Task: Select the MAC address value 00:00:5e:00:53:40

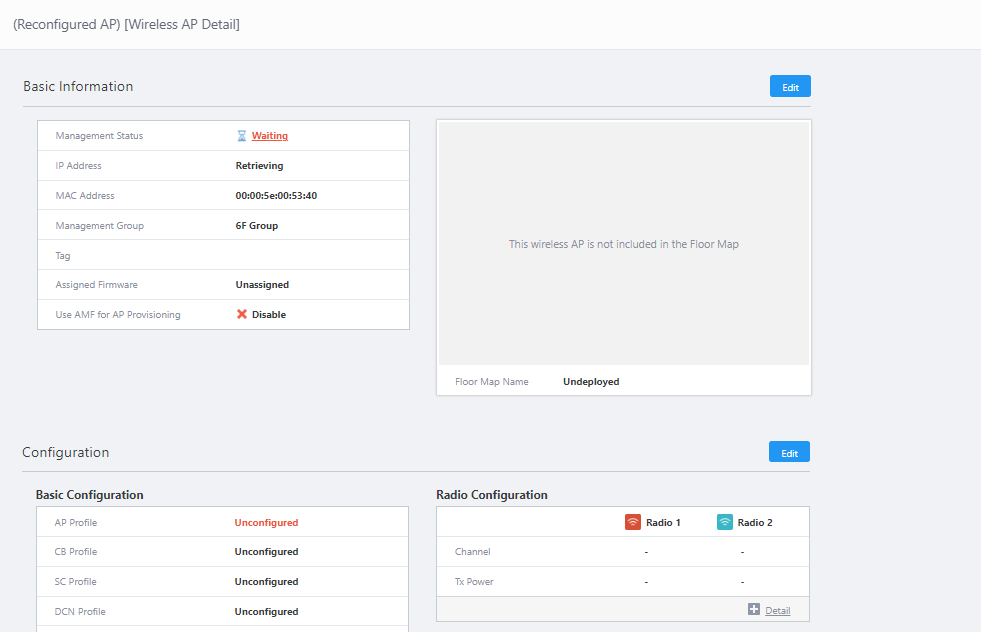Action: pyautogui.click(x=276, y=196)
